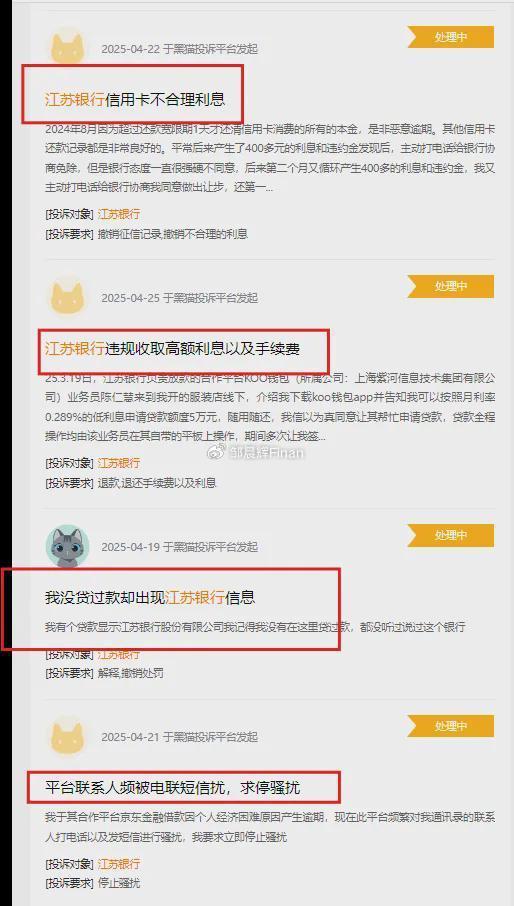
Task: Click 江苏银行 complaint target under 退款 request complaint
Action: tap(118, 463)
